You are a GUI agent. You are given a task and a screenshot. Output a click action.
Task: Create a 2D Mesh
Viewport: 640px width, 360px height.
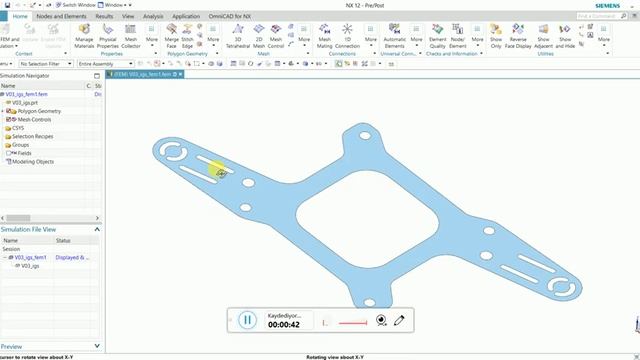click(x=259, y=36)
